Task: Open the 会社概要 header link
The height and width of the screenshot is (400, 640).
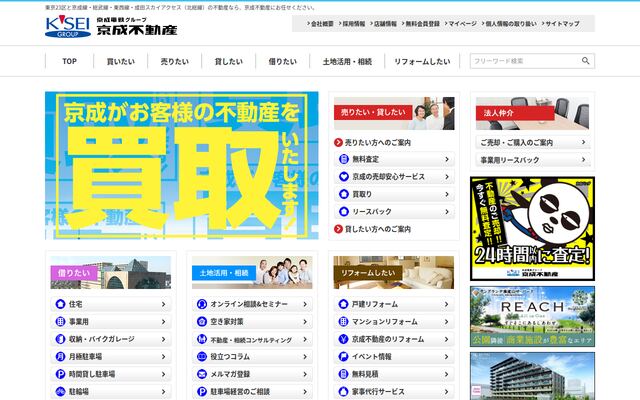Action: point(320,24)
